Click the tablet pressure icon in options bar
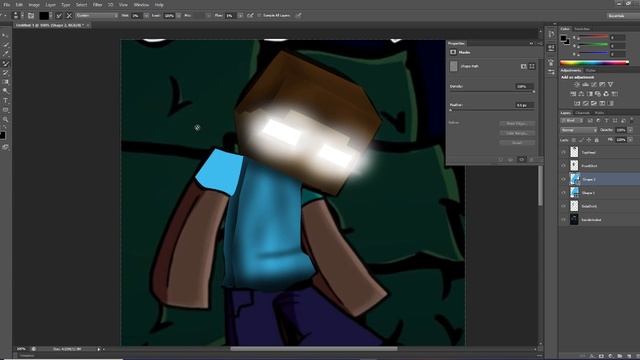640x360 pixels. 298,16
